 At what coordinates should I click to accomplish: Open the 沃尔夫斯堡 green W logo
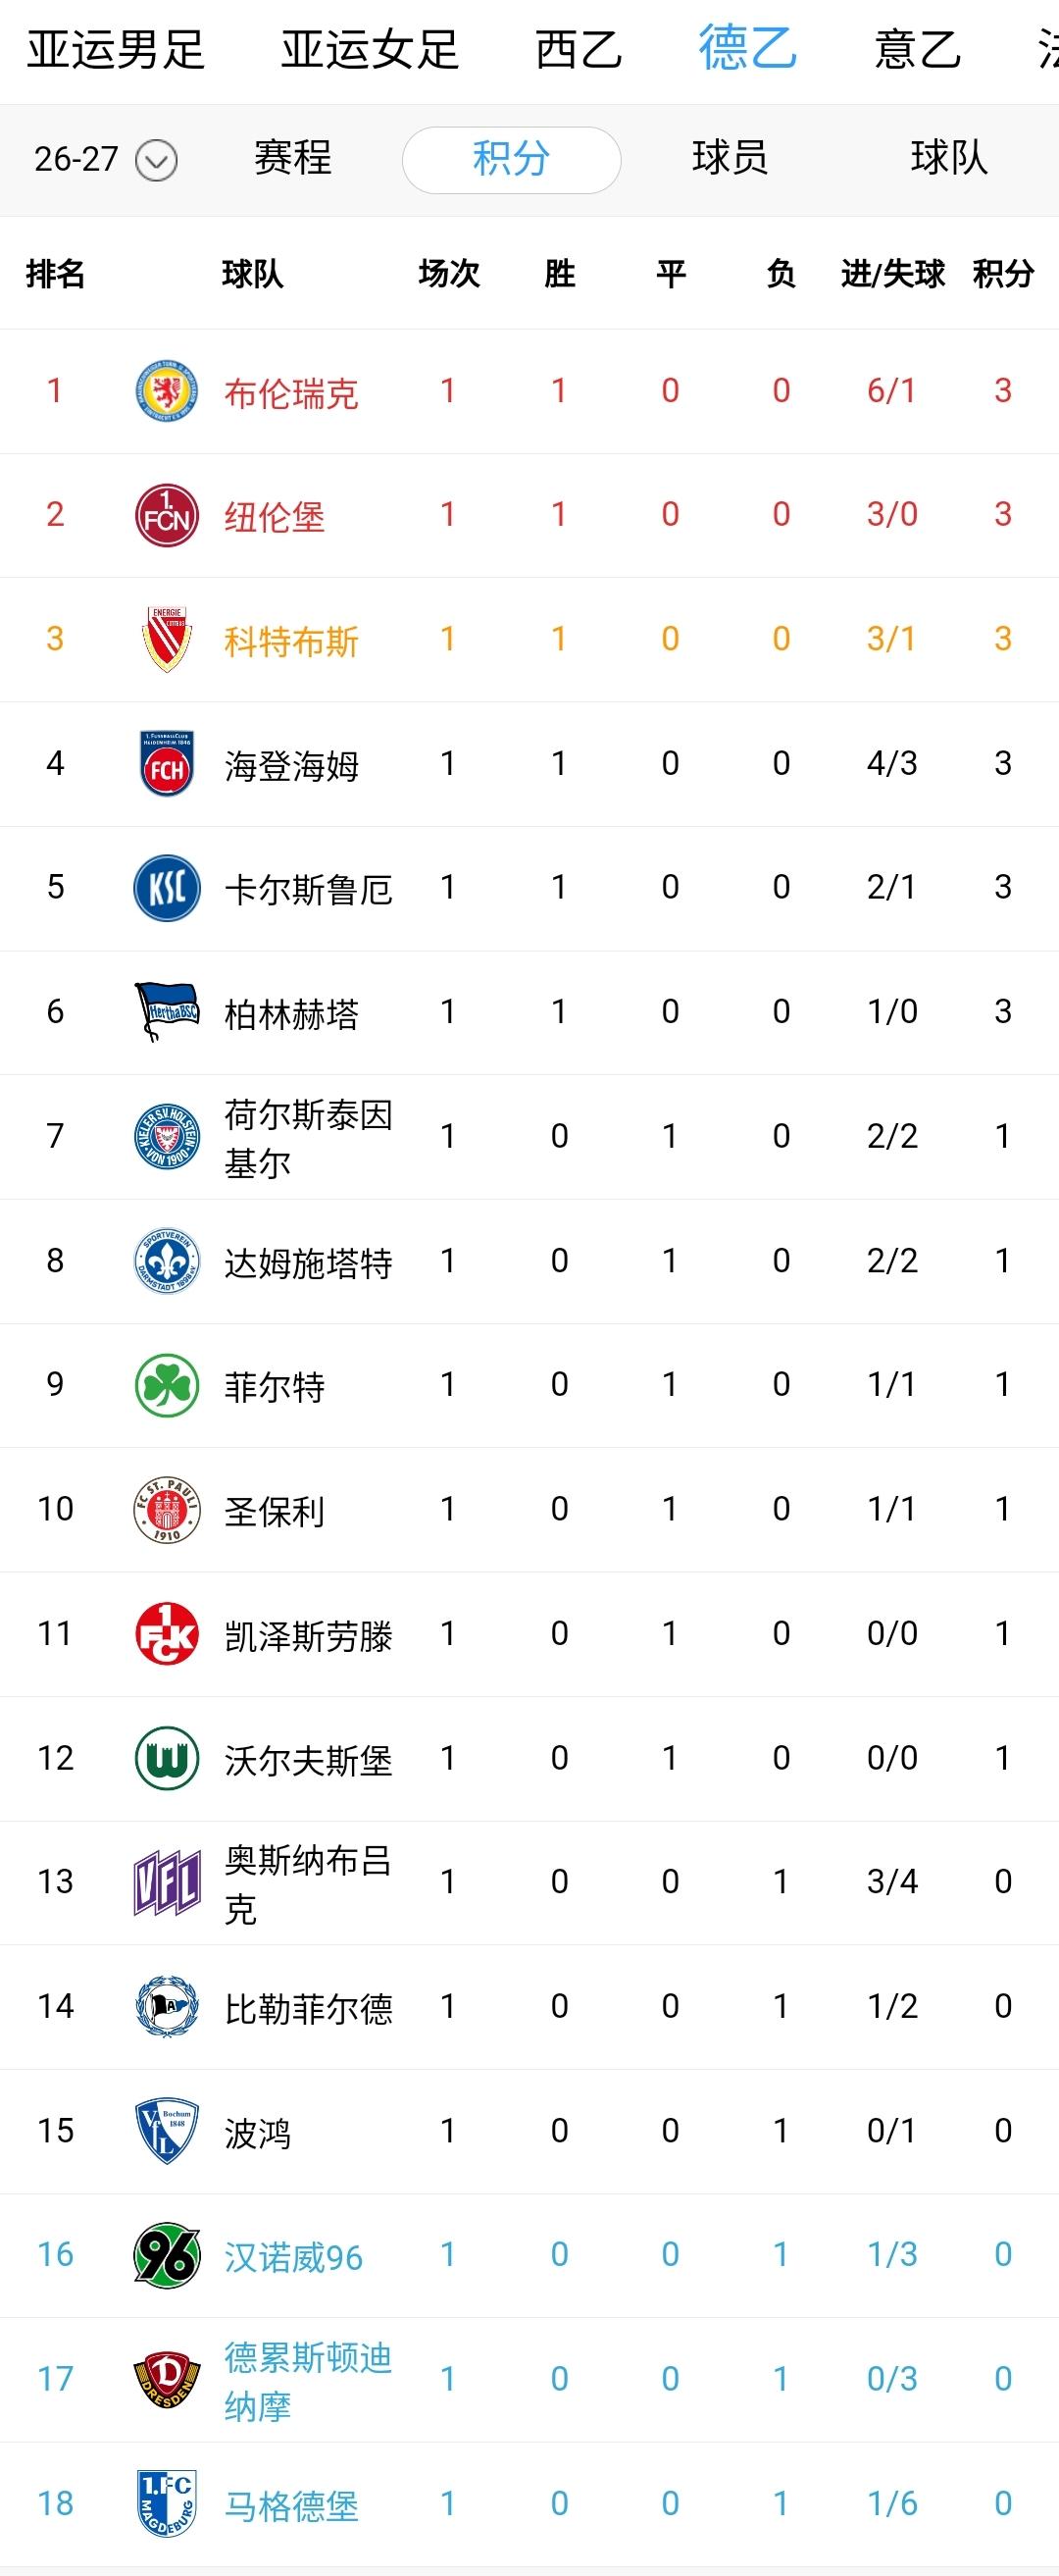[166, 1758]
